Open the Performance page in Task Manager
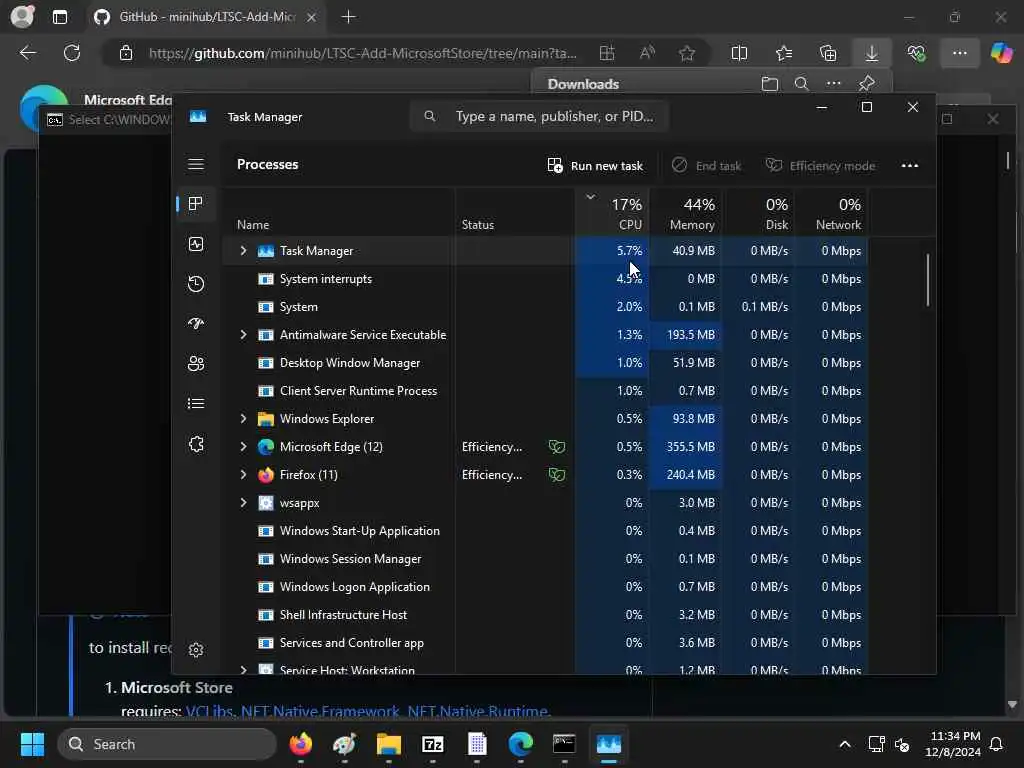The height and width of the screenshot is (768, 1024). point(196,244)
